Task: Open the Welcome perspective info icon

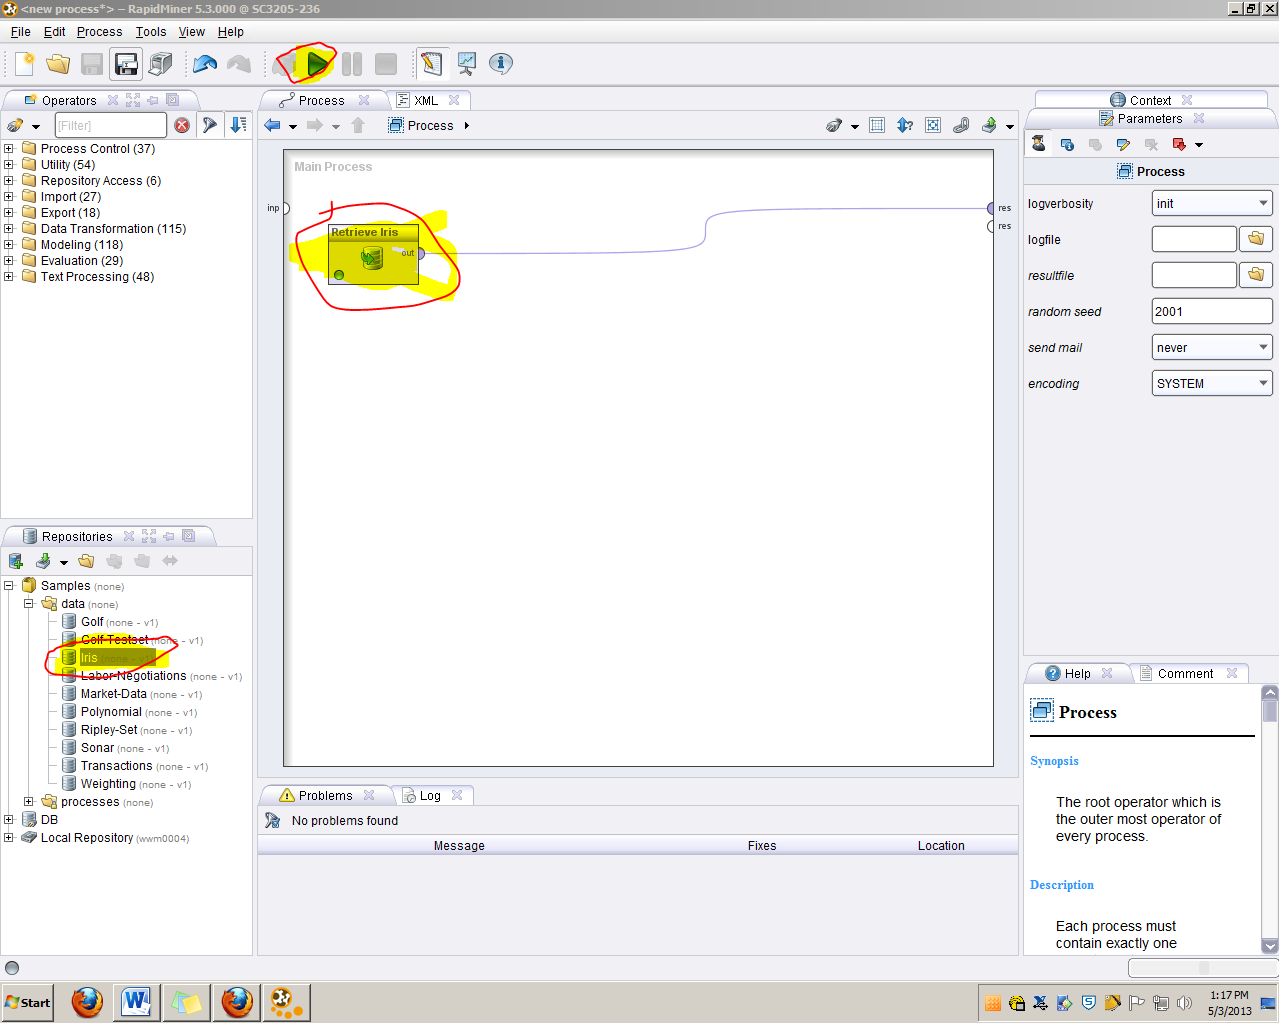Action: [x=501, y=64]
